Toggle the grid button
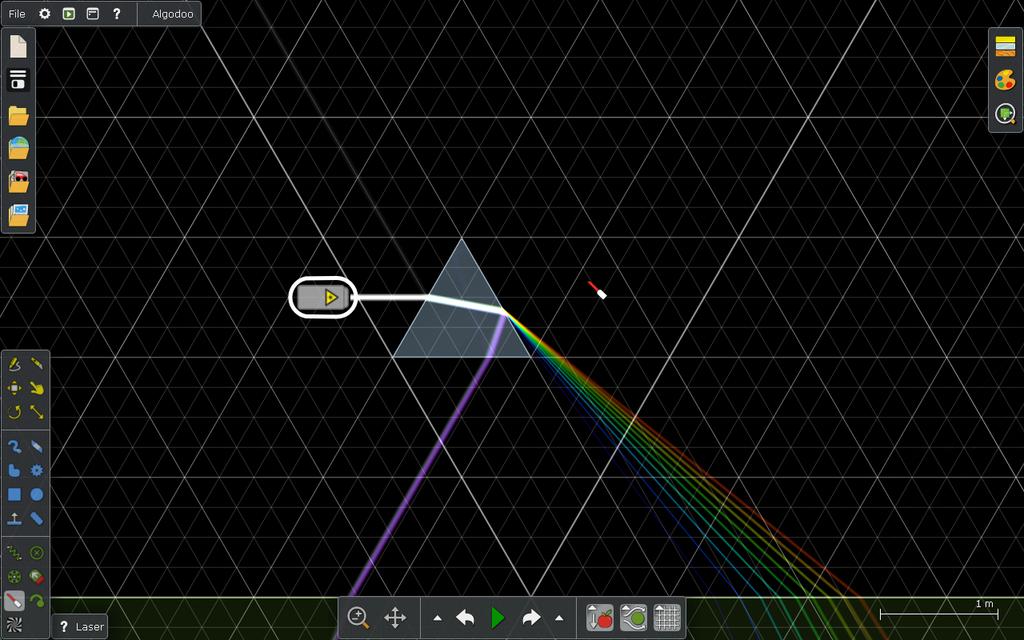 [x=667, y=617]
